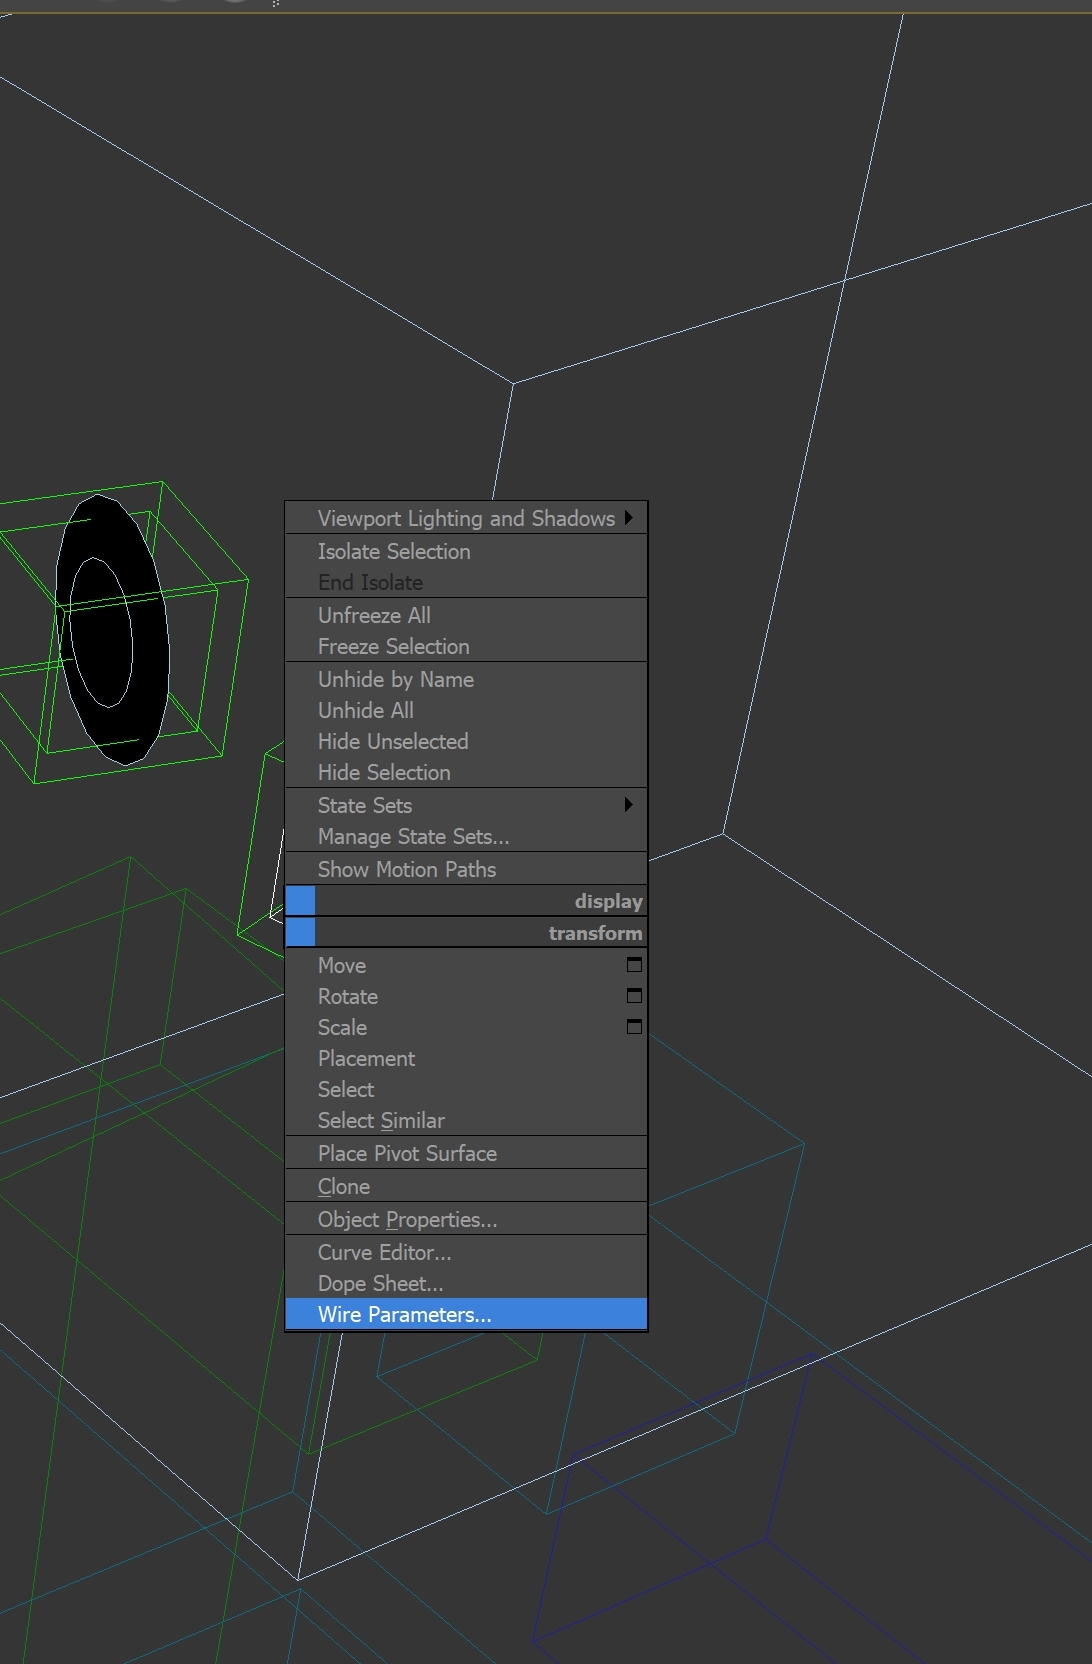Choose Isolate Selection from context menu
The height and width of the screenshot is (1664, 1092).
466,551
